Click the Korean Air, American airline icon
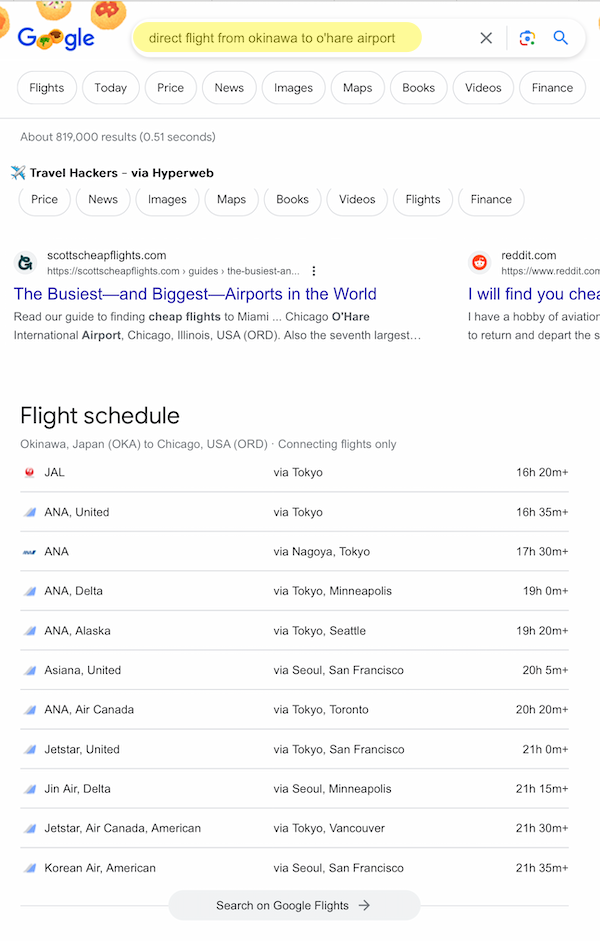The width and height of the screenshot is (600, 941). pos(29,868)
